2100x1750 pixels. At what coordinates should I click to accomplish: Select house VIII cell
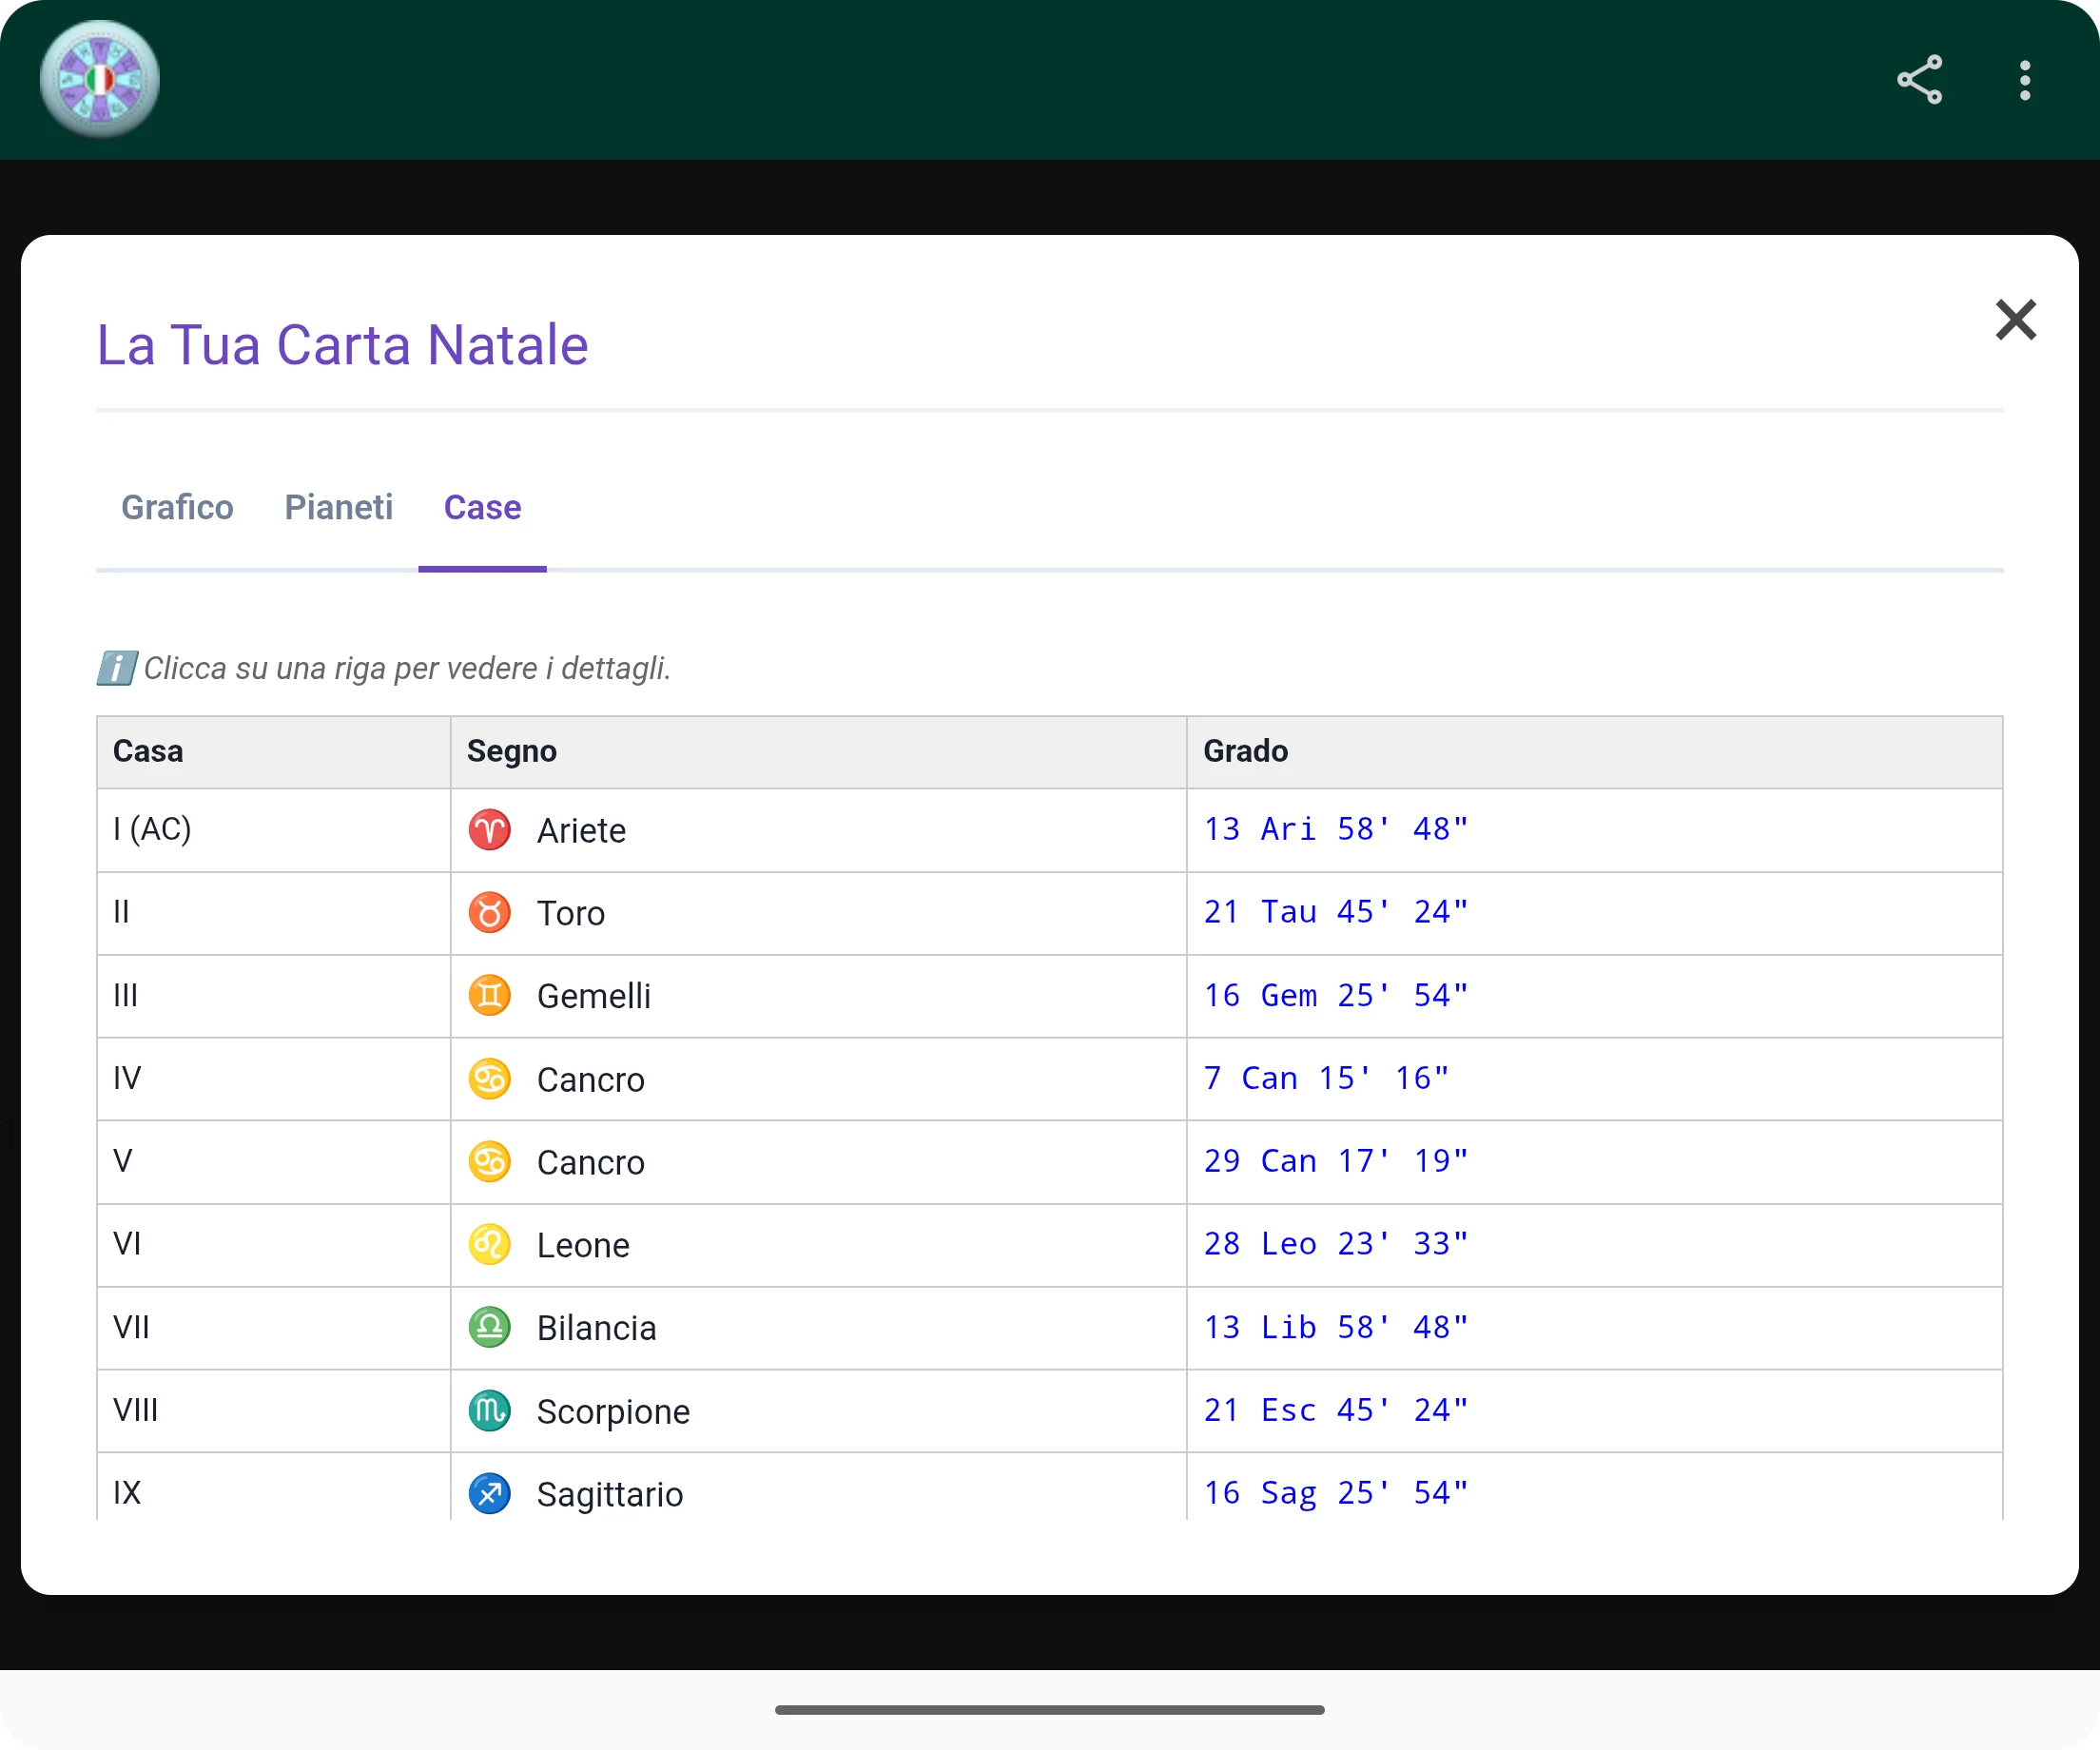[274, 1411]
